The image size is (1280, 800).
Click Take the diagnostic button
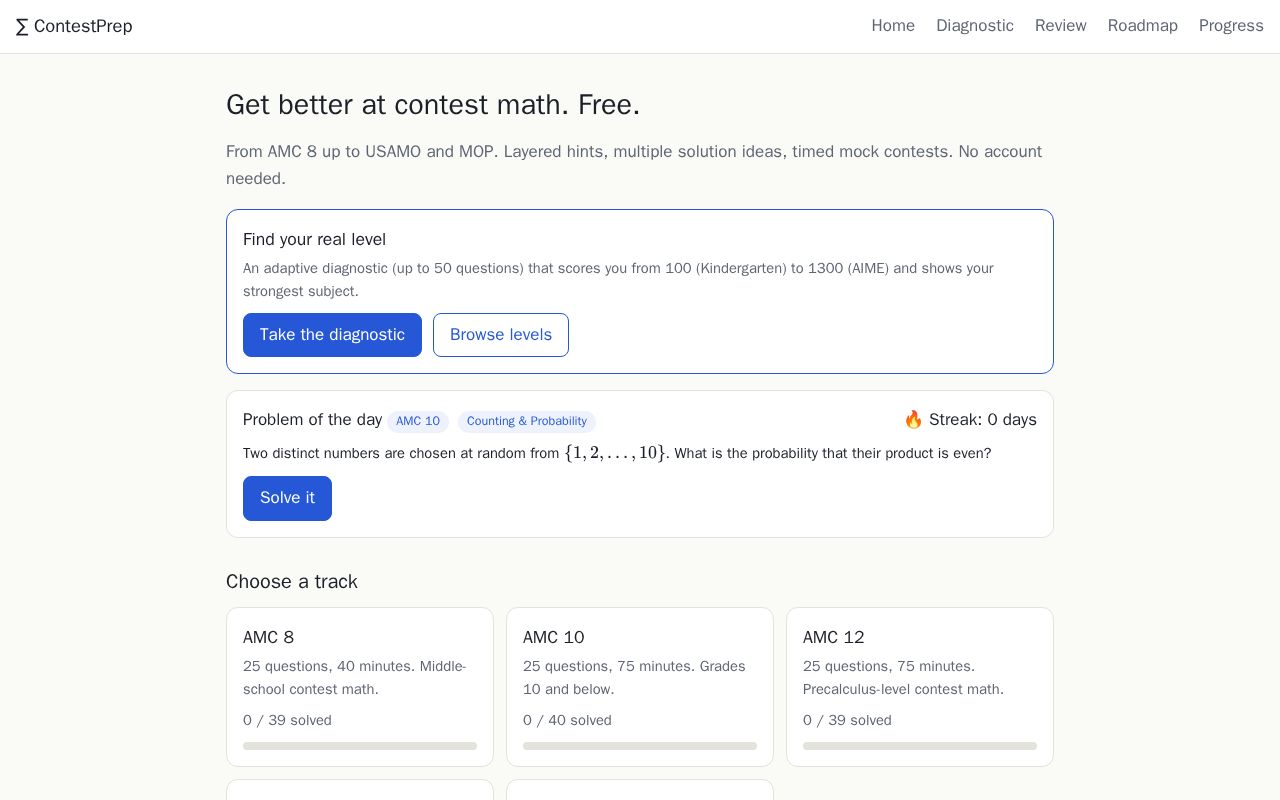332,335
